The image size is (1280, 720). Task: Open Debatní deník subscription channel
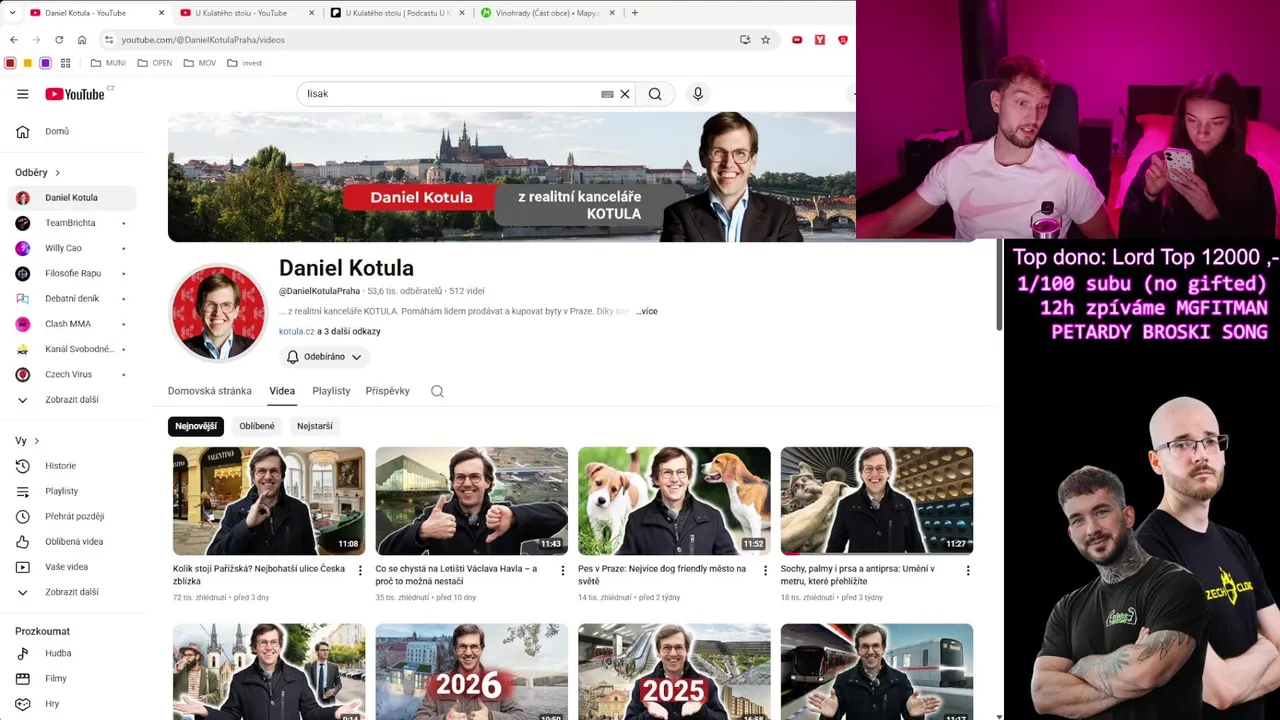click(x=72, y=299)
